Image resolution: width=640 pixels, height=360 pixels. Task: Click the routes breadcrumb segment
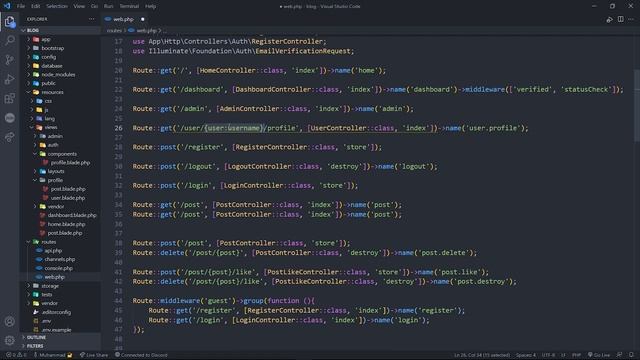coord(114,31)
